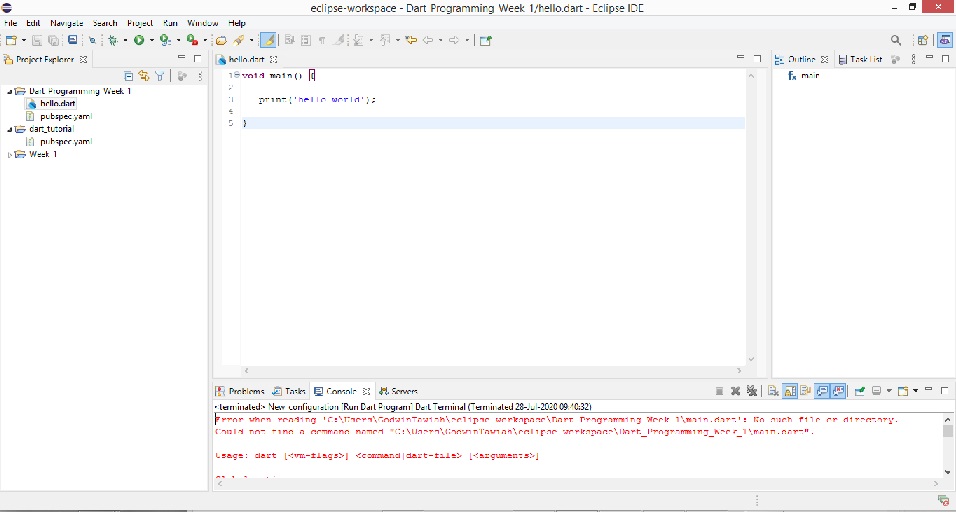Toggle Scroll Lock in Console
Viewport: 956px width, 512px height.
pos(790,391)
